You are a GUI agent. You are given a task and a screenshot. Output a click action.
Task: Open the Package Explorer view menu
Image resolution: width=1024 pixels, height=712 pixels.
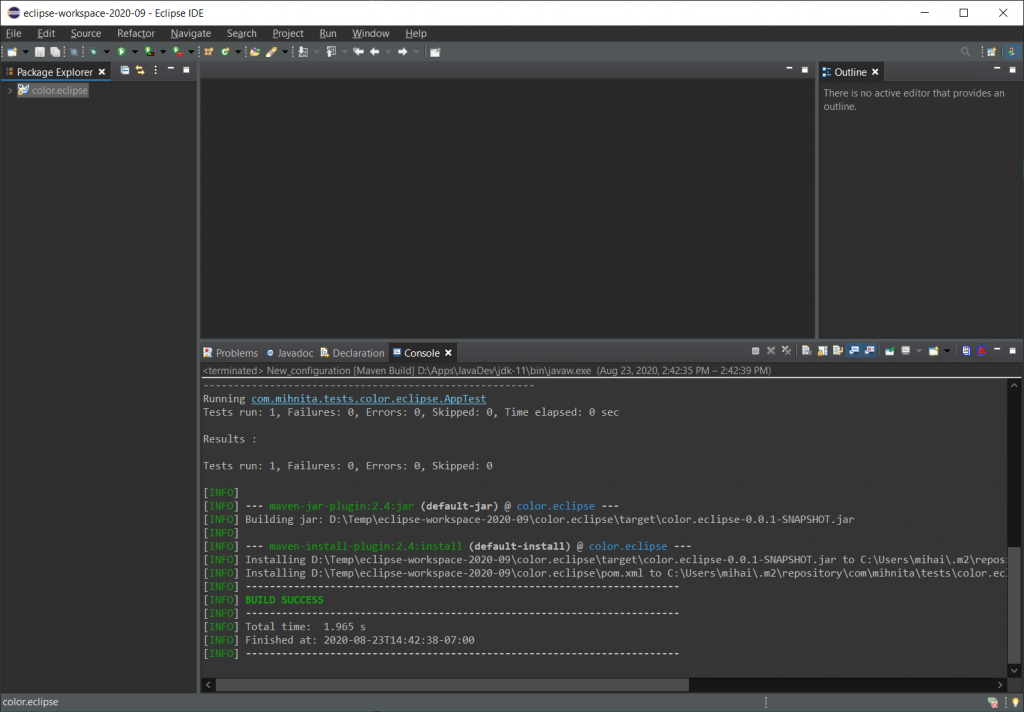click(155, 70)
